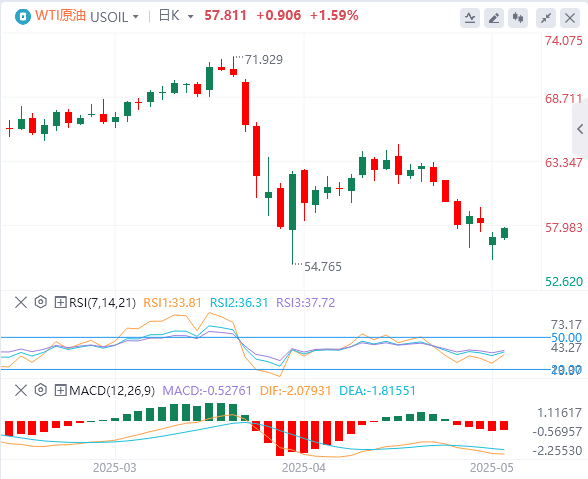
Task: Expand the USOIL symbol dropdown arrow
Action: tap(136, 17)
